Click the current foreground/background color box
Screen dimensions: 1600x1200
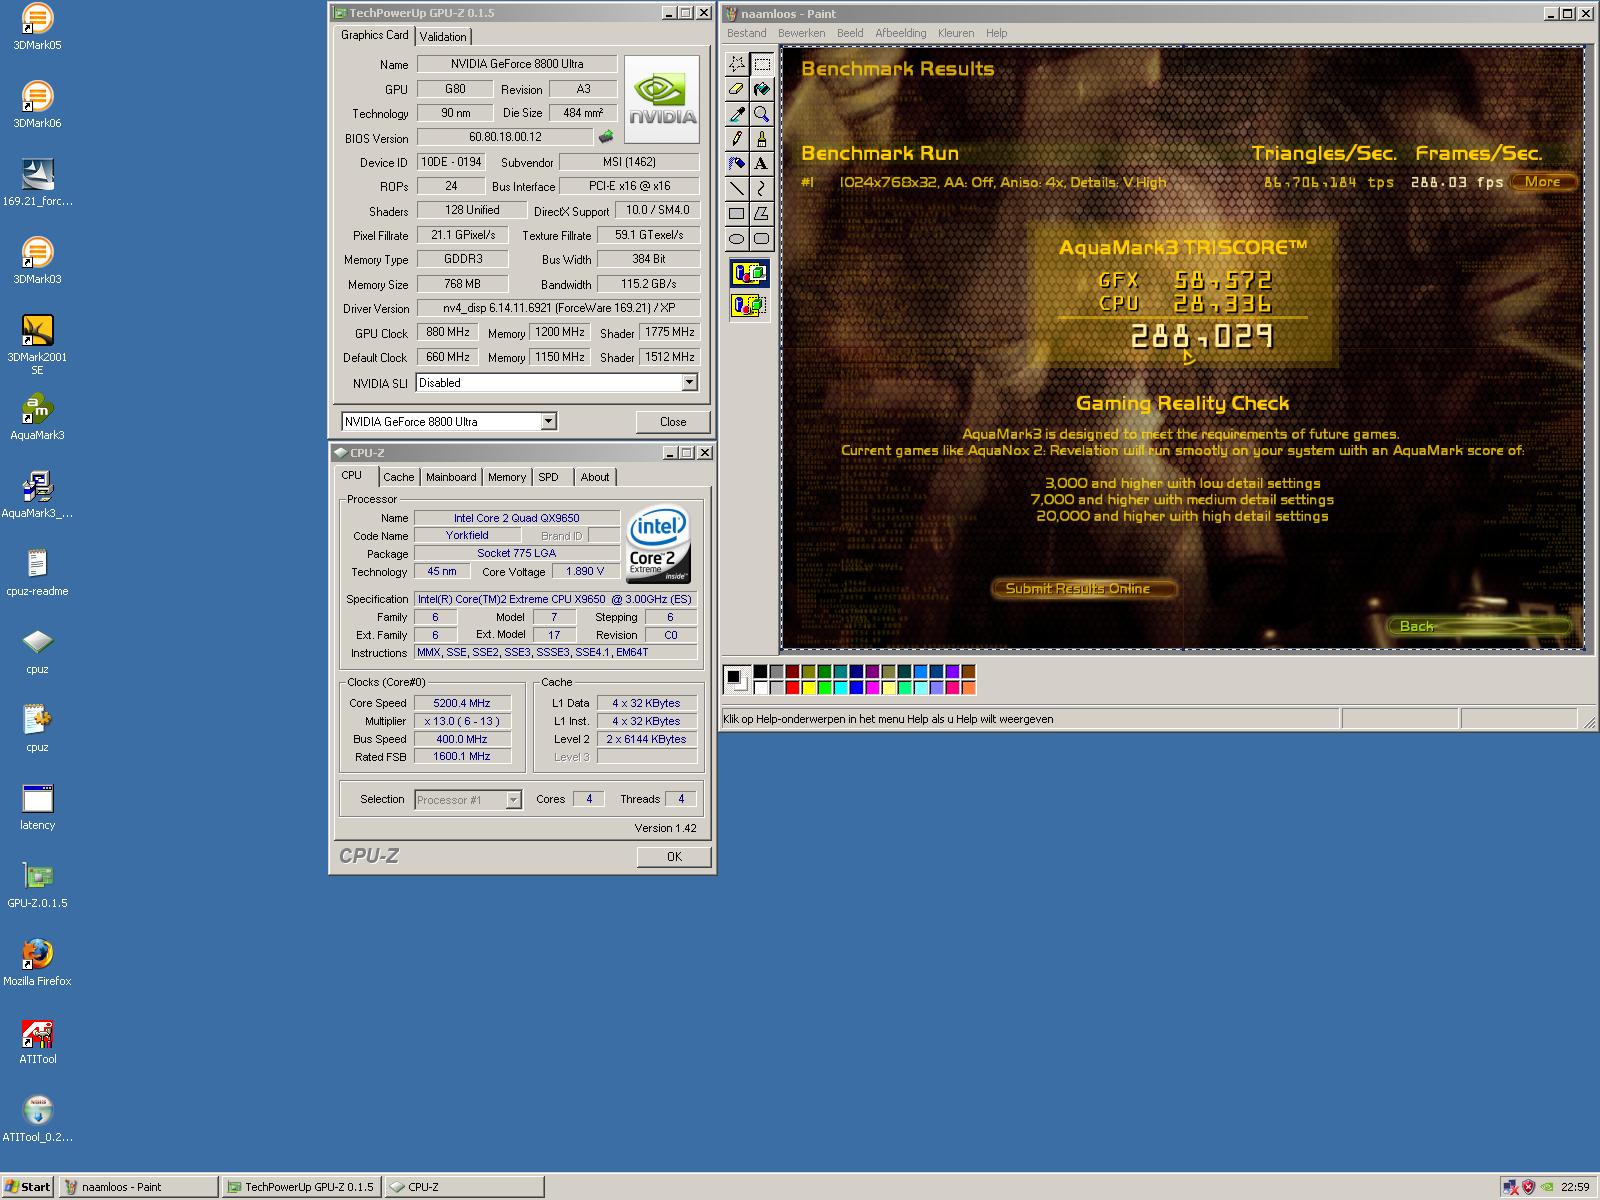tap(736, 680)
